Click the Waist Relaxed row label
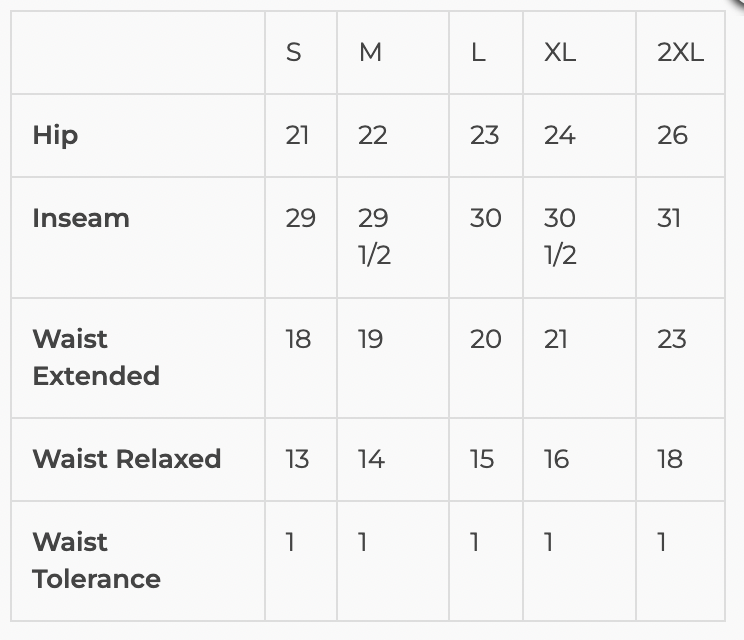744x640 pixels. point(127,459)
